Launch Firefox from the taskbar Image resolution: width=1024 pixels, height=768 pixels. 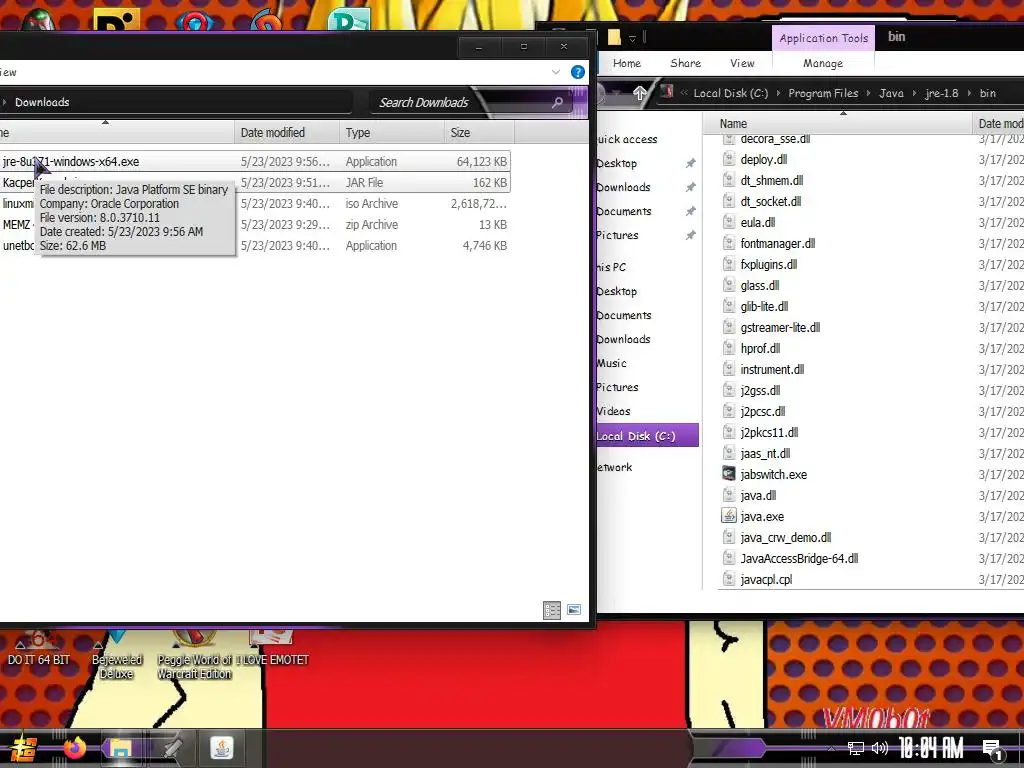point(74,748)
